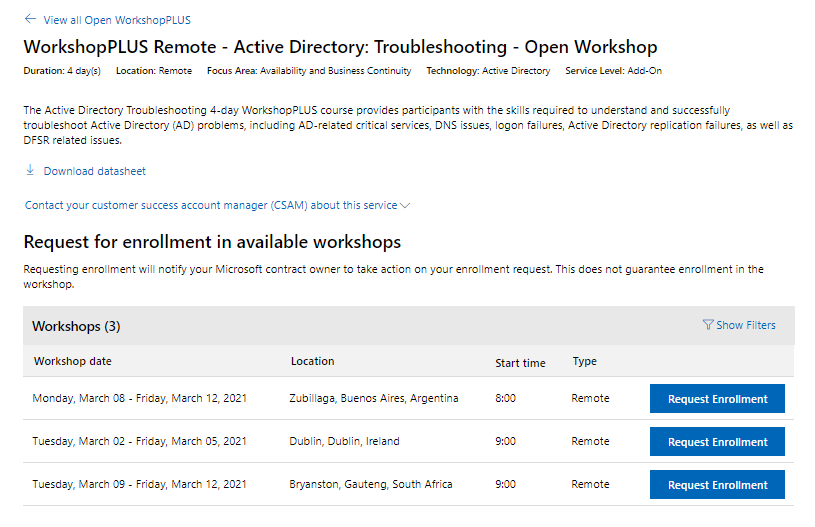Request Enrollment for Dublin workshop
The image size is (815, 527).
coord(717,442)
